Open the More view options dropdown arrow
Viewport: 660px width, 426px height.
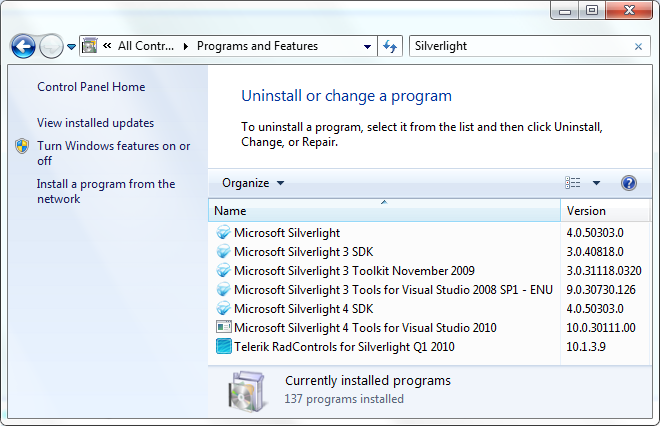tap(596, 183)
